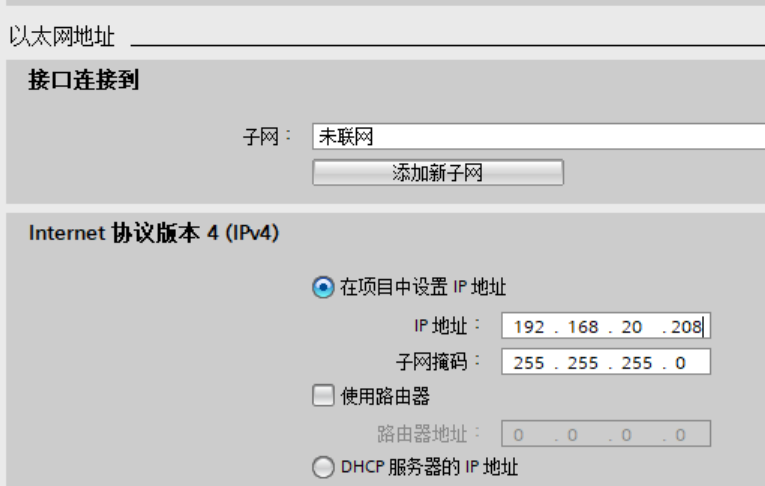Click the 168 octet in the IP 地址 field

click(x=583, y=327)
